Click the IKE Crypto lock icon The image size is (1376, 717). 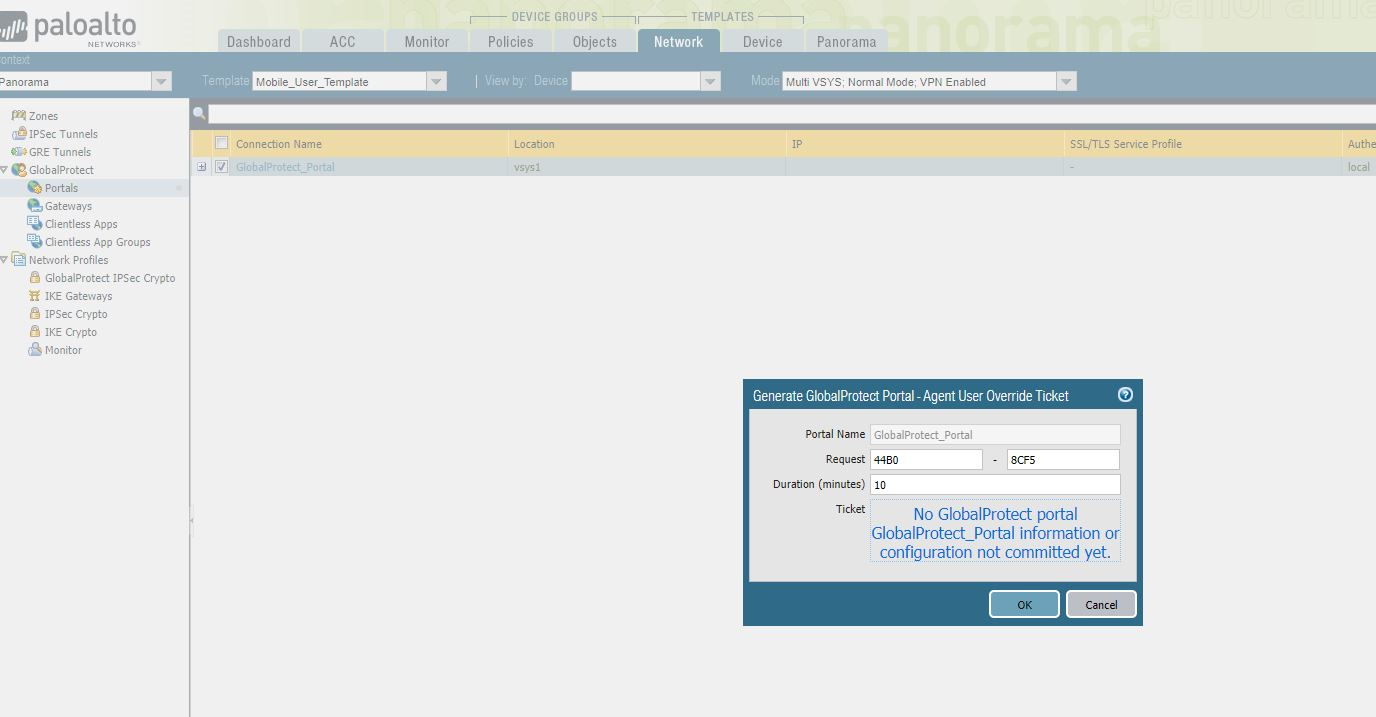[35, 332]
